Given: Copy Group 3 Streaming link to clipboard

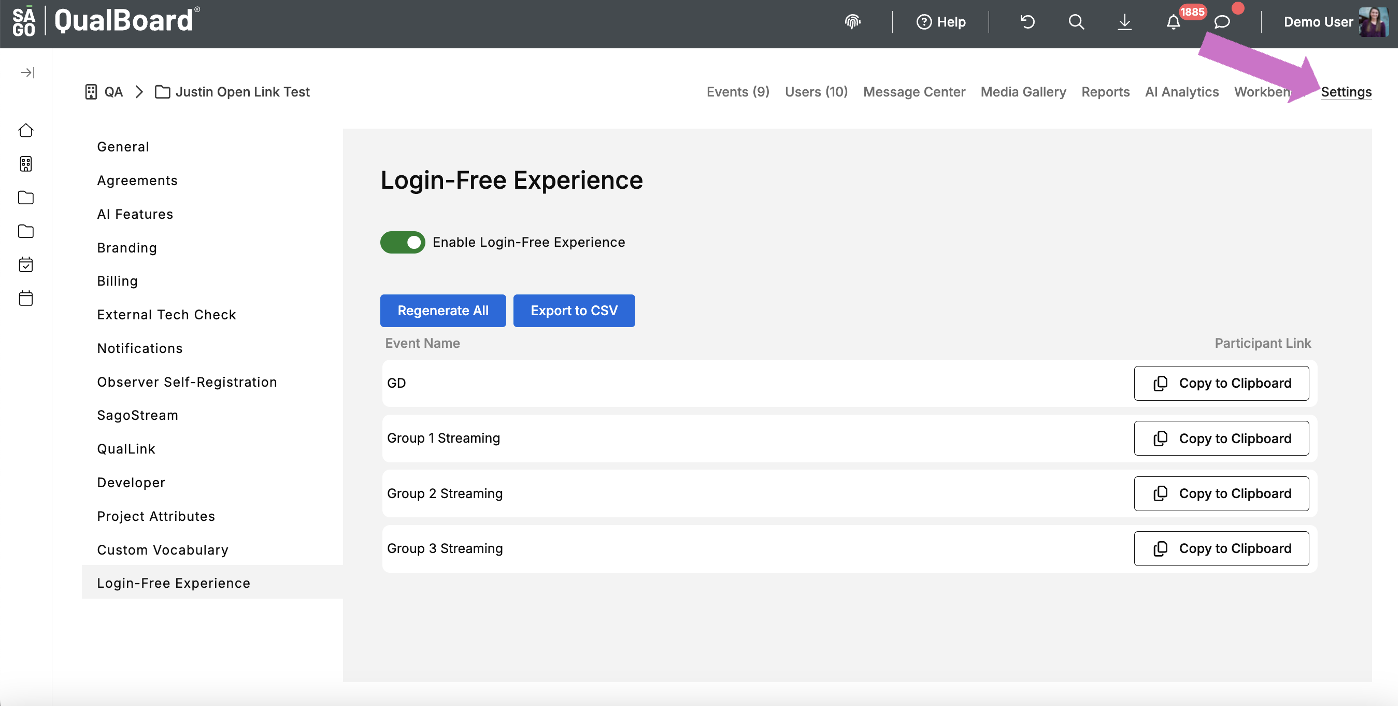Looking at the screenshot, I should tap(1221, 548).
